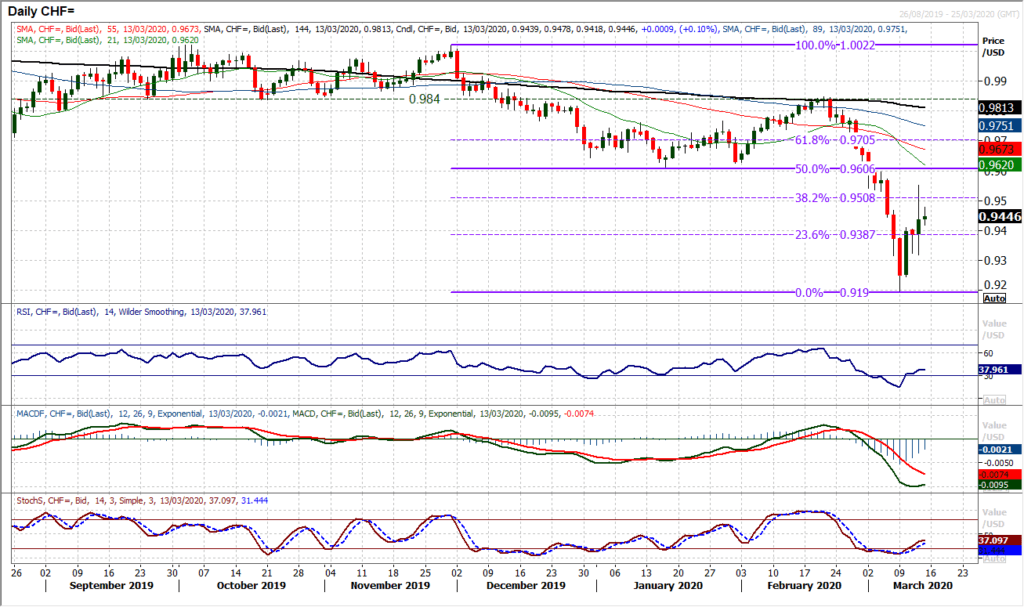The width and height of the screenshot is (1024, 607).
Task: Select the dark red 37.097 stochastic value tag
Action: 997,539
